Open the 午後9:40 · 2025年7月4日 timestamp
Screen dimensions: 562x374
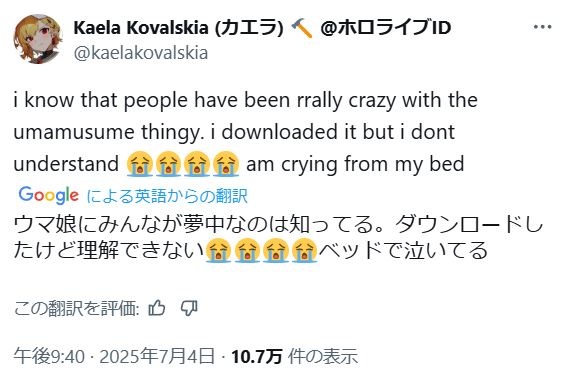[x=114, y=356]
